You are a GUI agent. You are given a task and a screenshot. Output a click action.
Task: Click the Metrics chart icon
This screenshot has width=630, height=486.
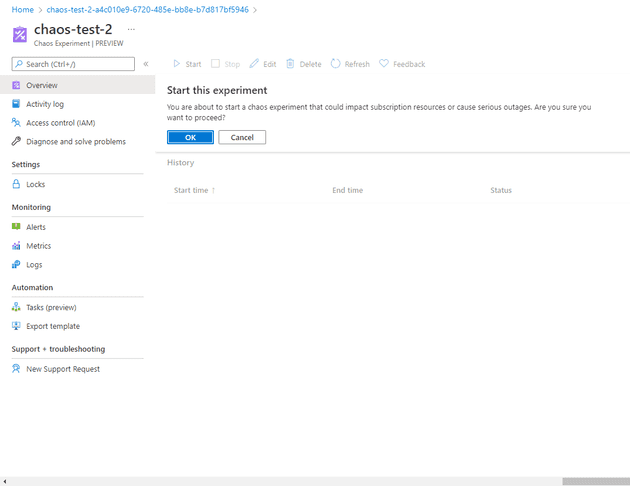[x=16, y=245]
